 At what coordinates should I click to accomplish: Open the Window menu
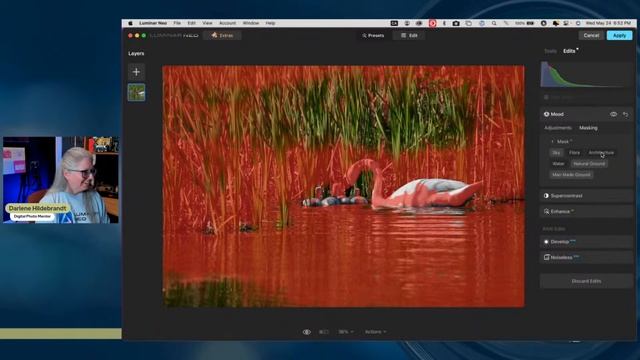pos(251,23)
